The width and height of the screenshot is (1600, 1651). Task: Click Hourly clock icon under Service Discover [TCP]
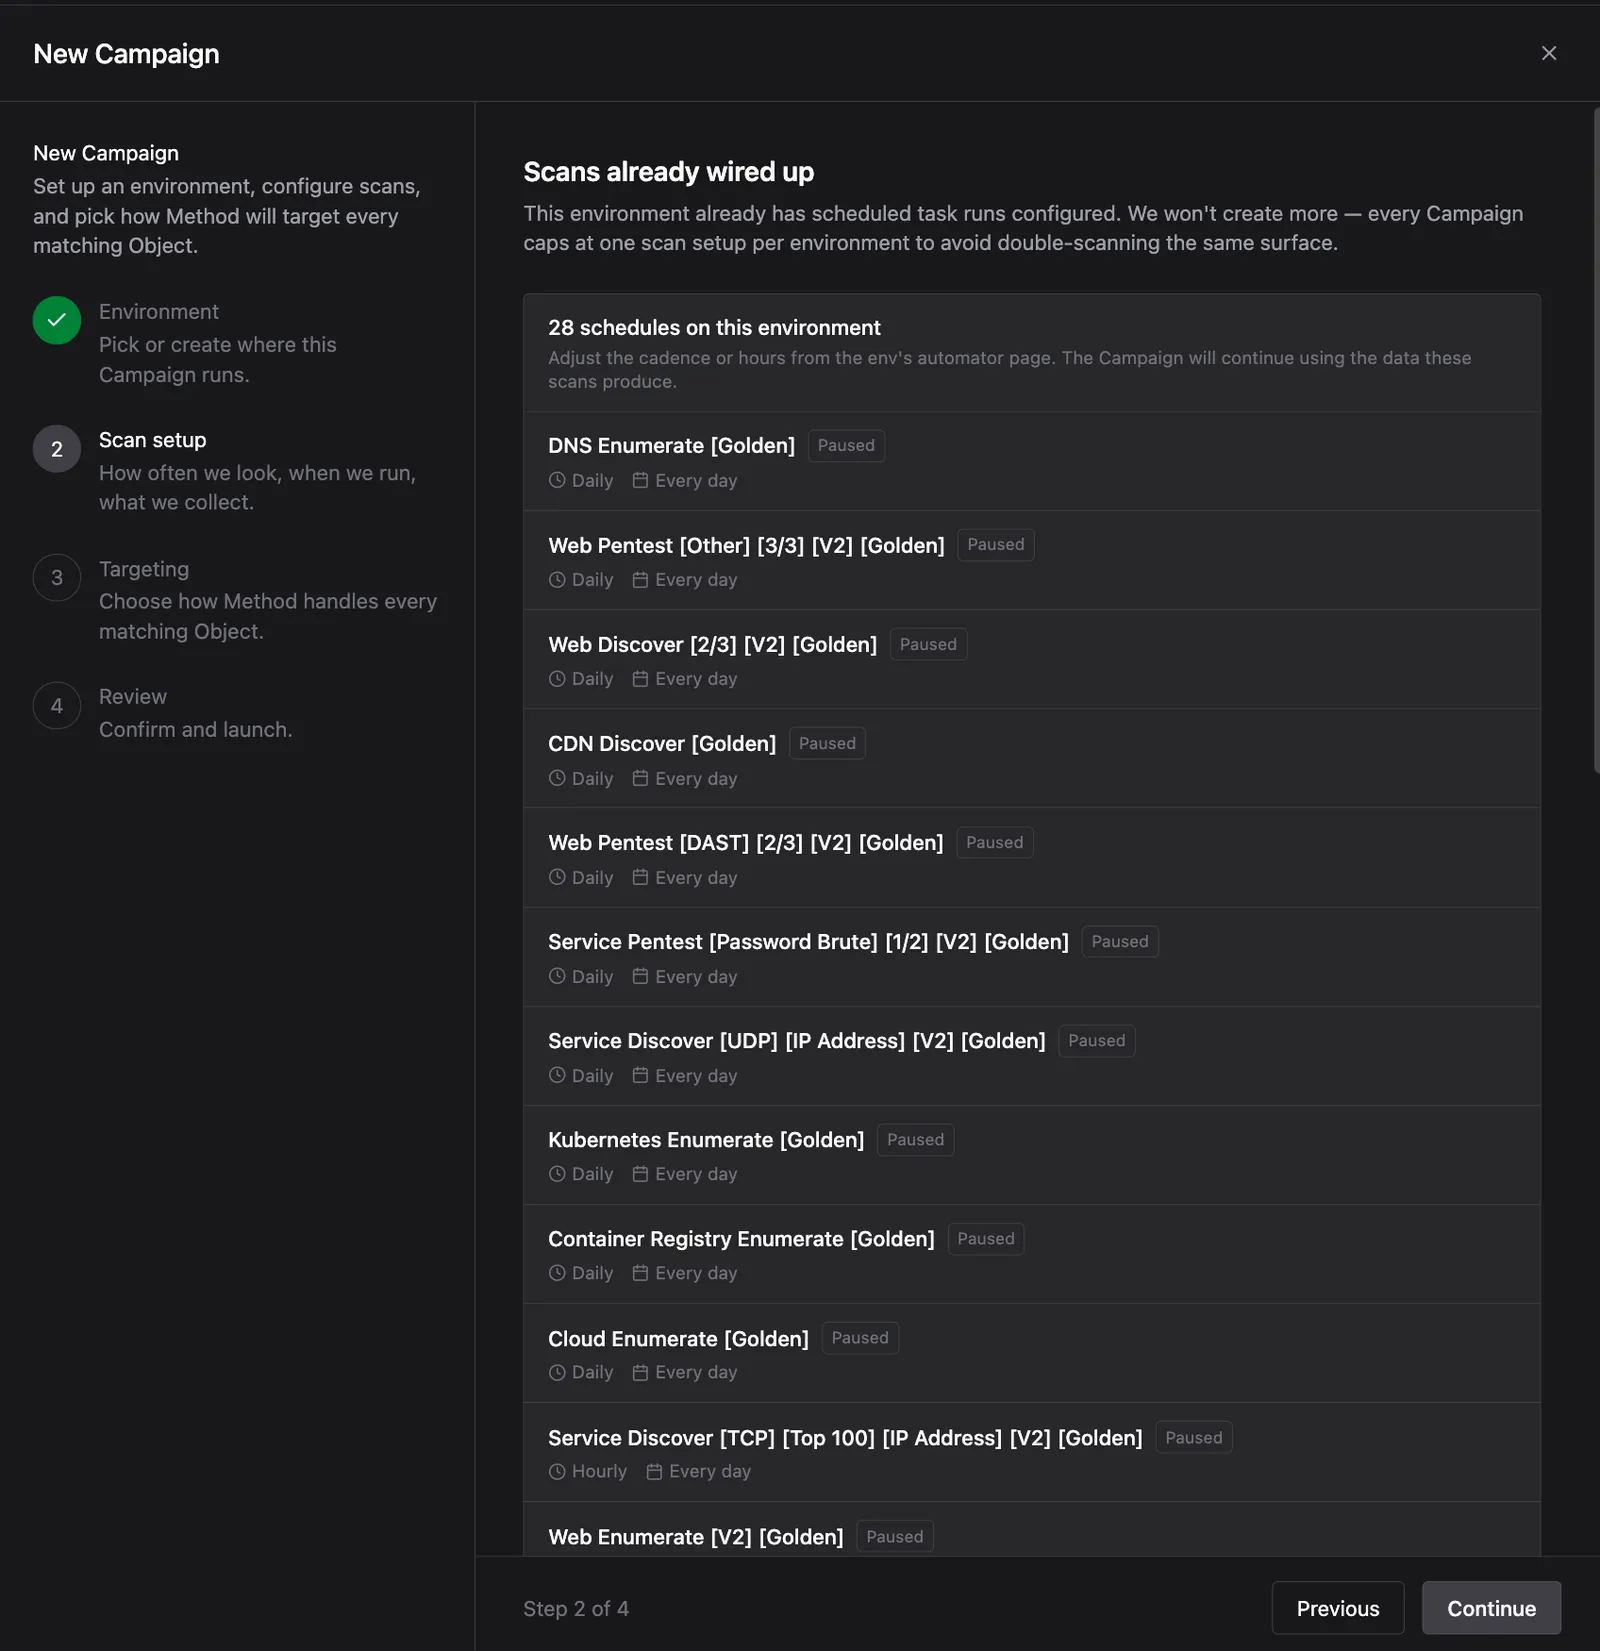coord(557,1472)
